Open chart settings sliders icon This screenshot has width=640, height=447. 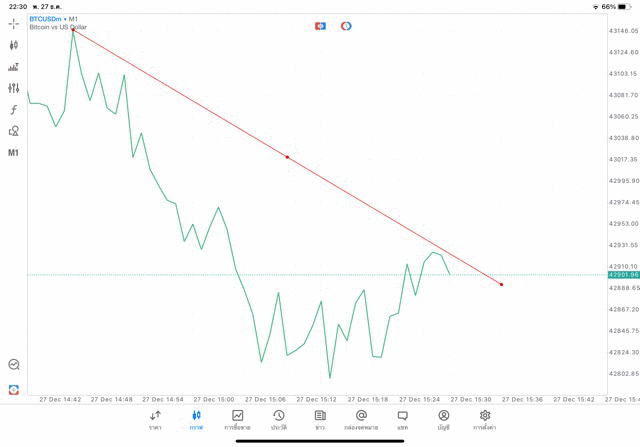click(x=13, y=88)
